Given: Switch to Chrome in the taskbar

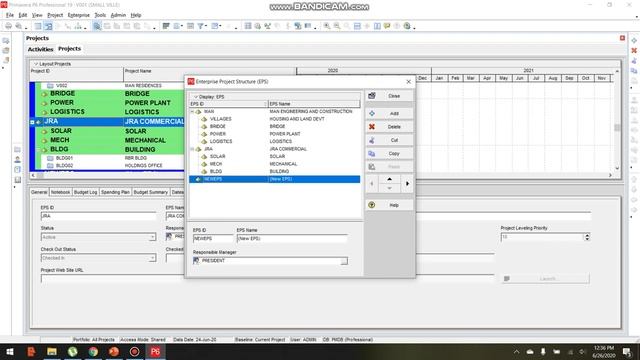Looking at the screenshot, I should (93, 351).
